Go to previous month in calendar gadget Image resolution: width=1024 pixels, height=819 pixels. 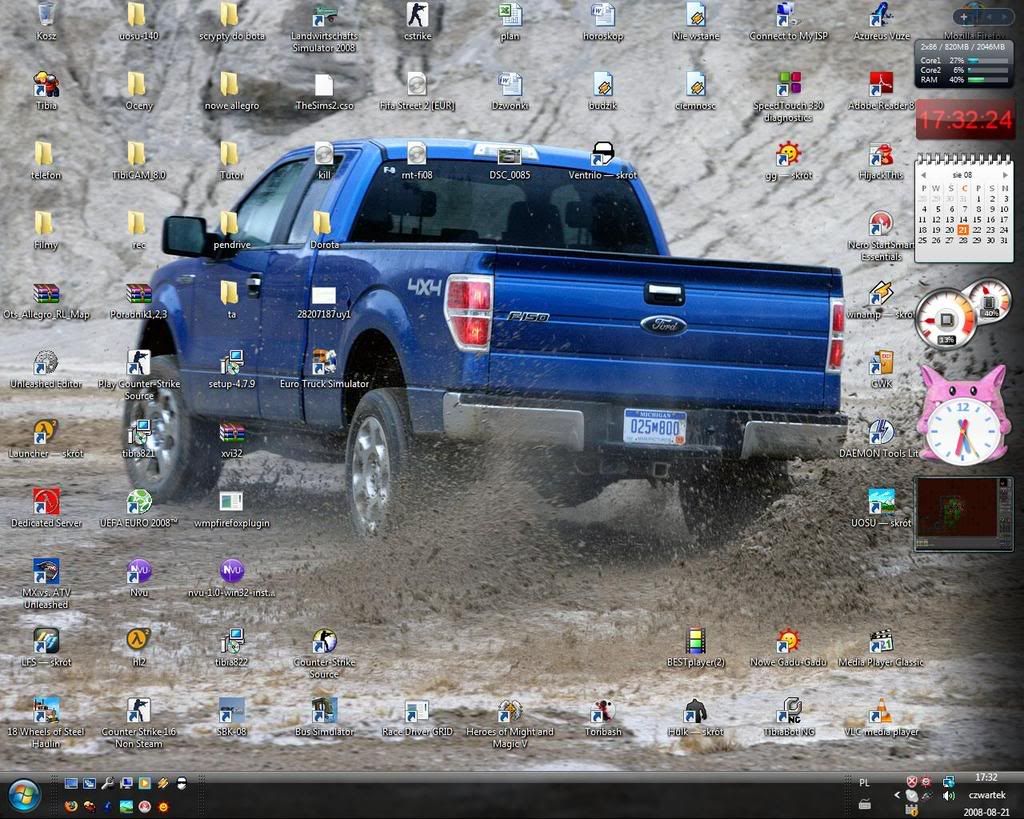[923, 175]
